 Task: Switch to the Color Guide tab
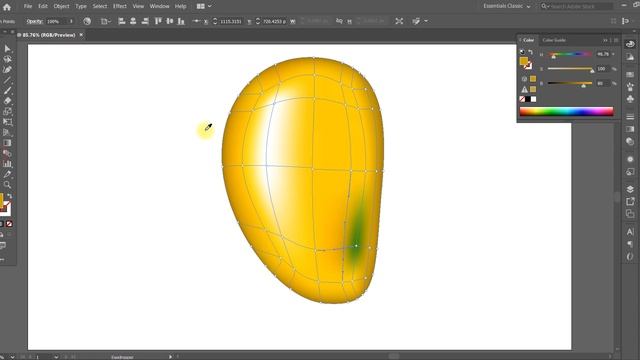coord(554,40)
